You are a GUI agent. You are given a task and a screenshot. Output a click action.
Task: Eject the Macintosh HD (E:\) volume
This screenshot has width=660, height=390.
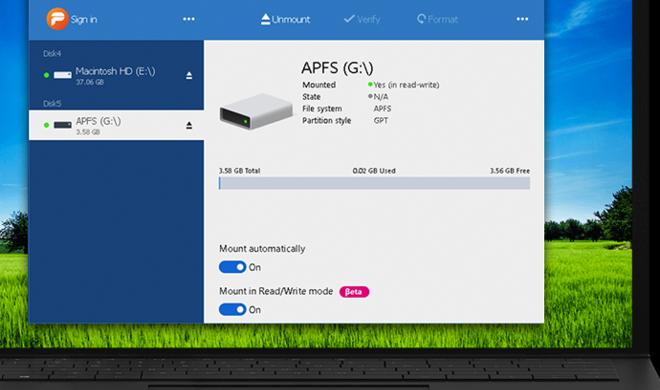click(189, 76)
